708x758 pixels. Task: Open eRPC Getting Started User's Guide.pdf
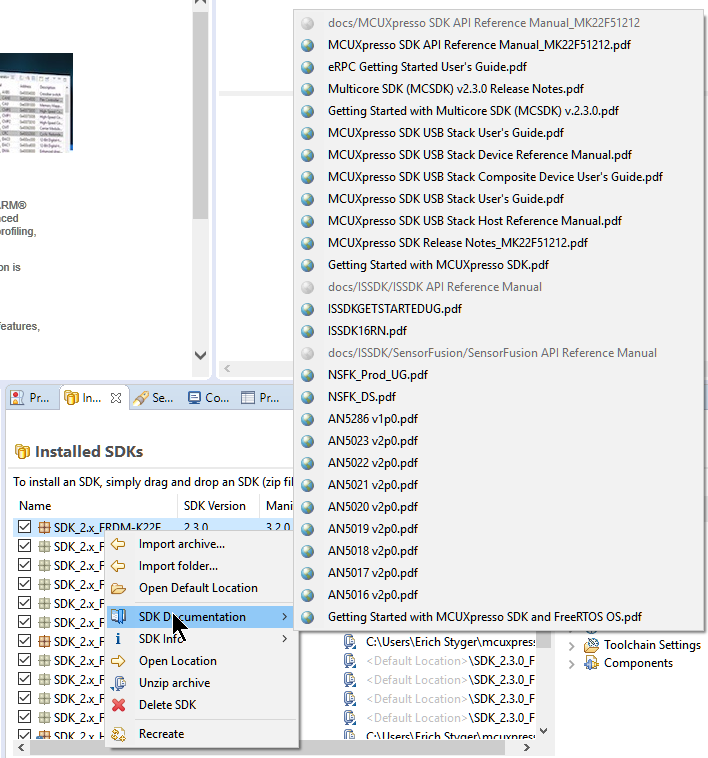click(x=427, y=67)
